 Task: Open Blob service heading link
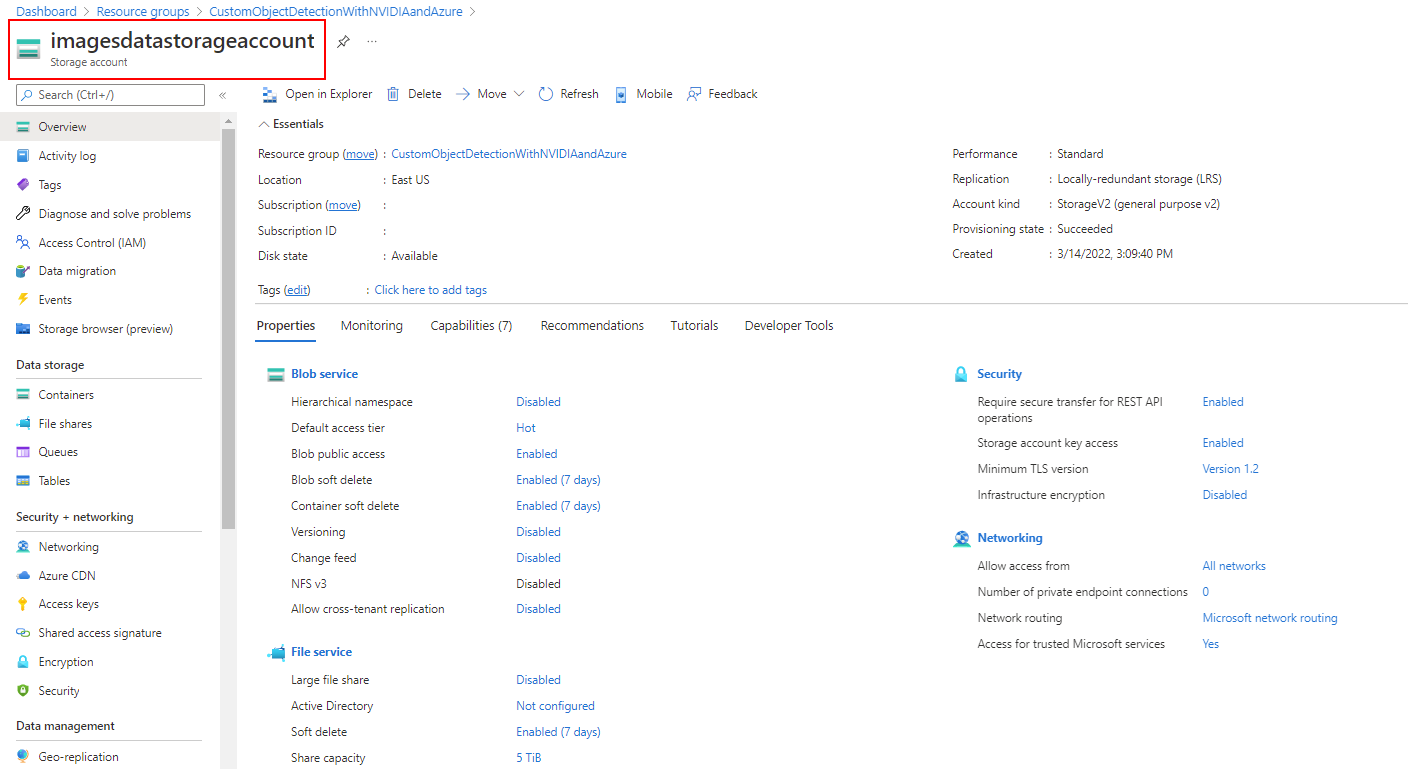[324, 374]
